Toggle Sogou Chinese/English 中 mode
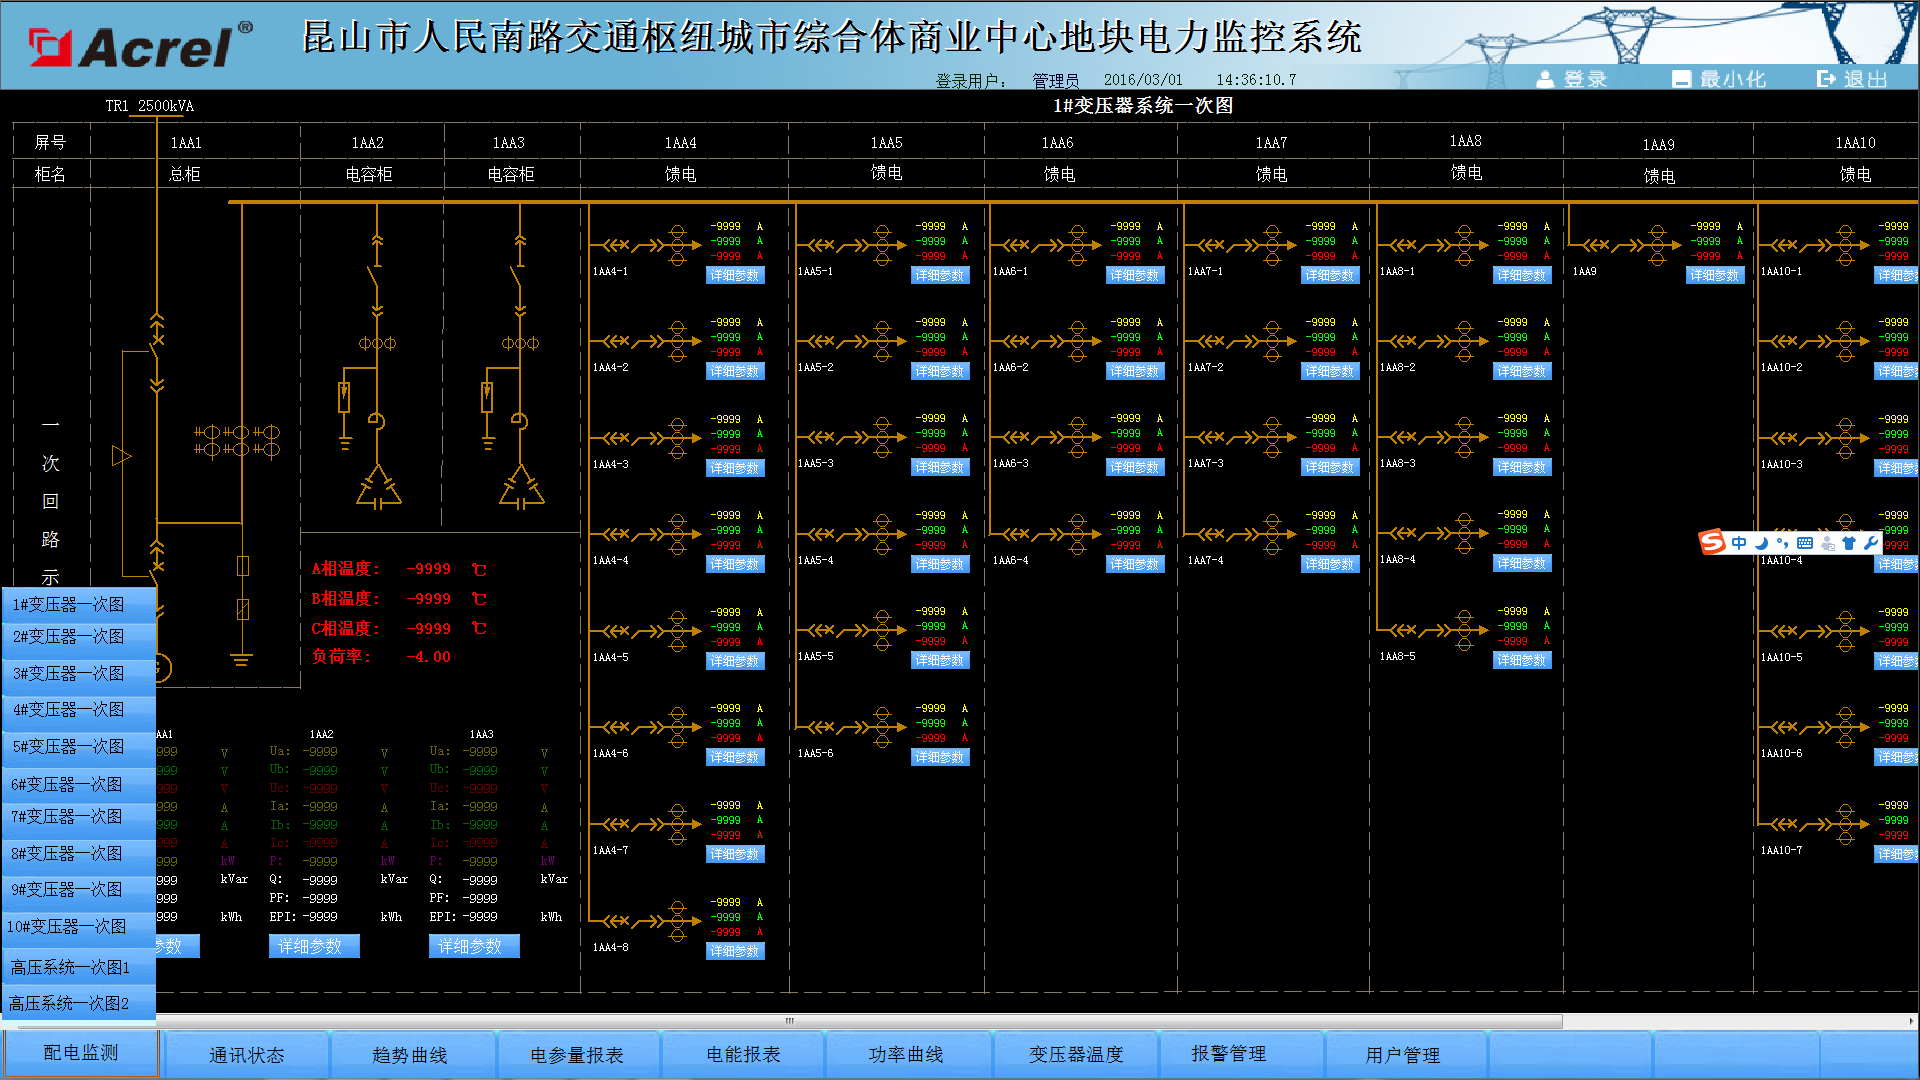The height and width of the screenshot is (1080, 1920). (1739, 543)
